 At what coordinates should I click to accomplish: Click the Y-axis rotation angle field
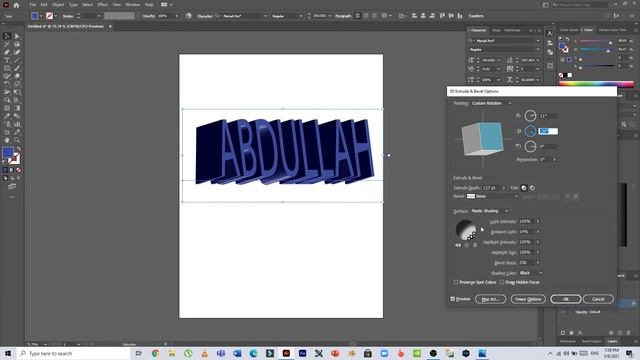(x=548, y=131)
